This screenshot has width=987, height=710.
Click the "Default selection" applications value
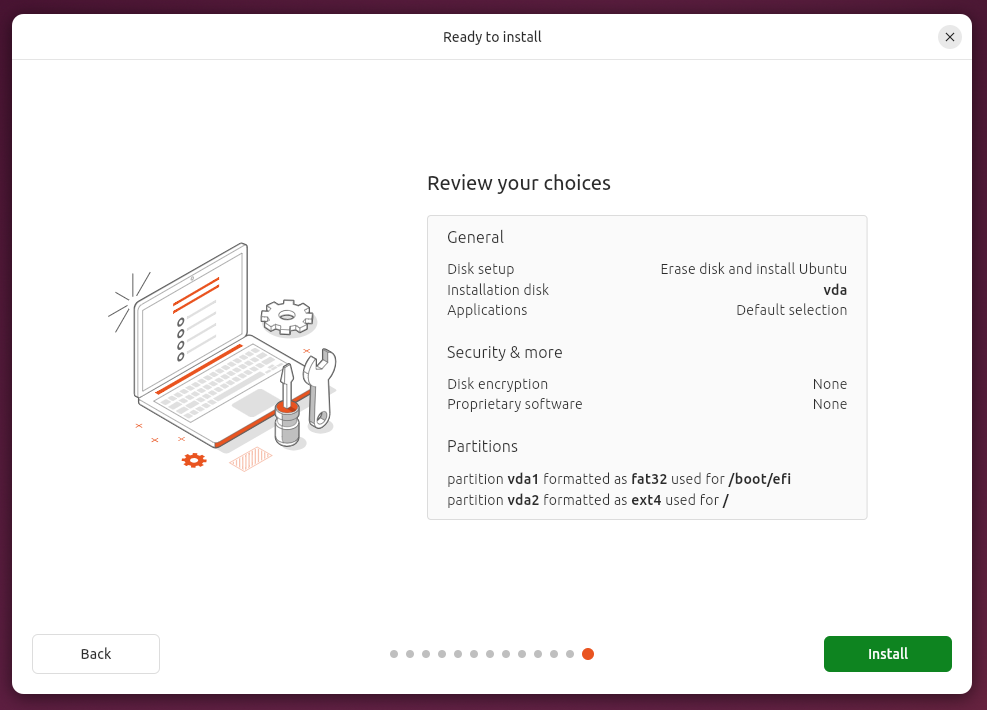pyautogui.click(x=791, y=310)
